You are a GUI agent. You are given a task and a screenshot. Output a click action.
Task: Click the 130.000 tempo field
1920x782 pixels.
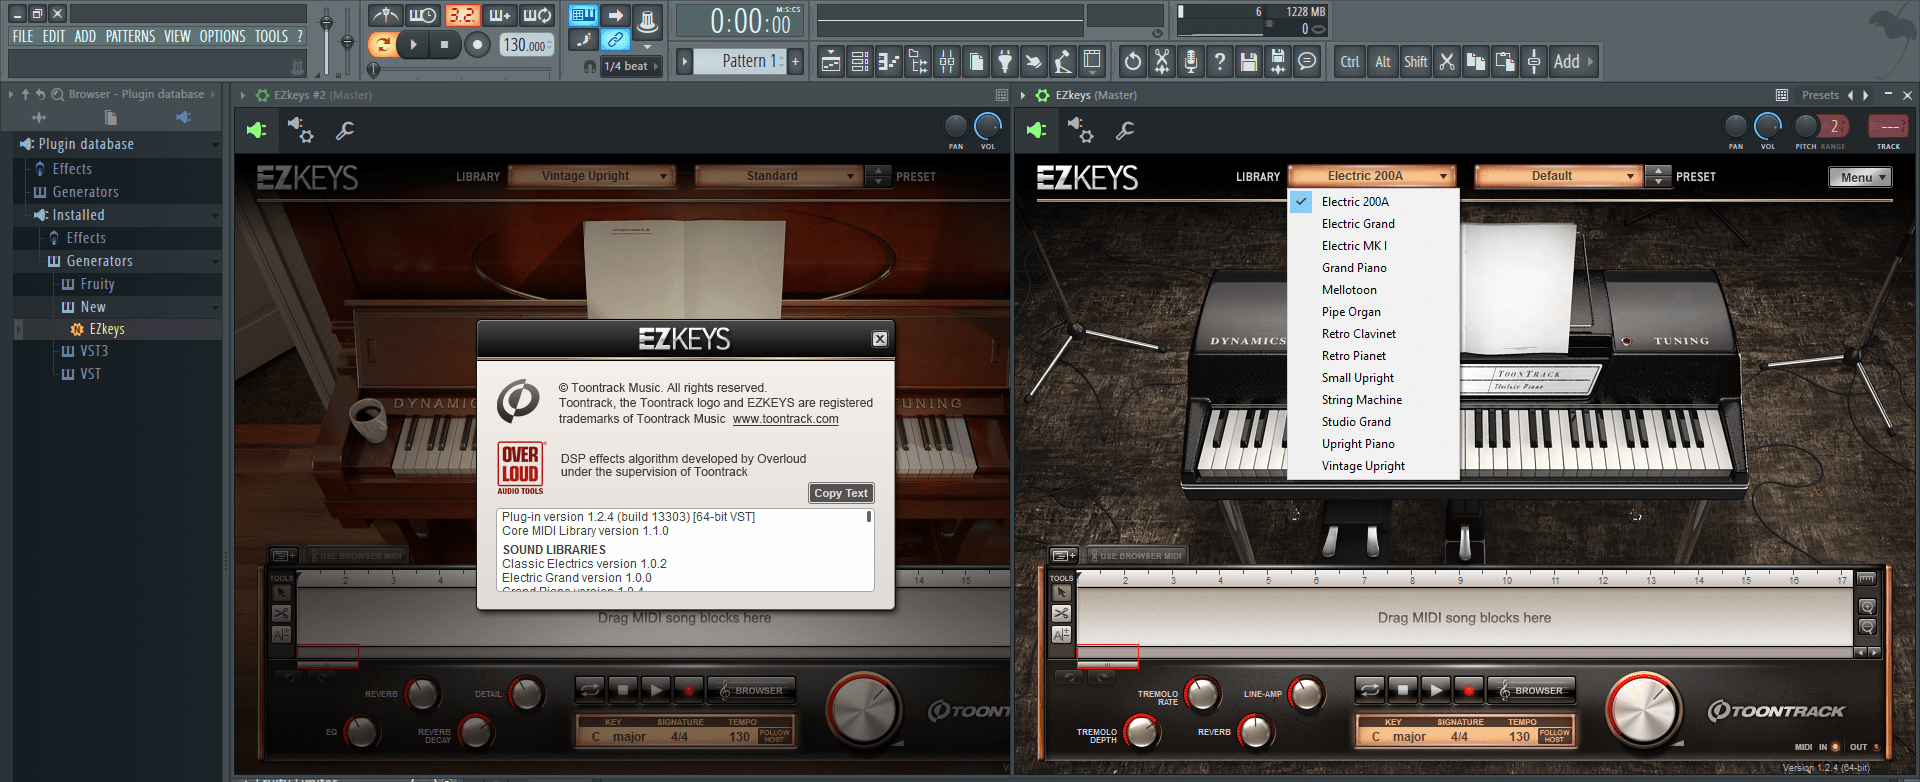pyautogui.click(x=526, y=45)
